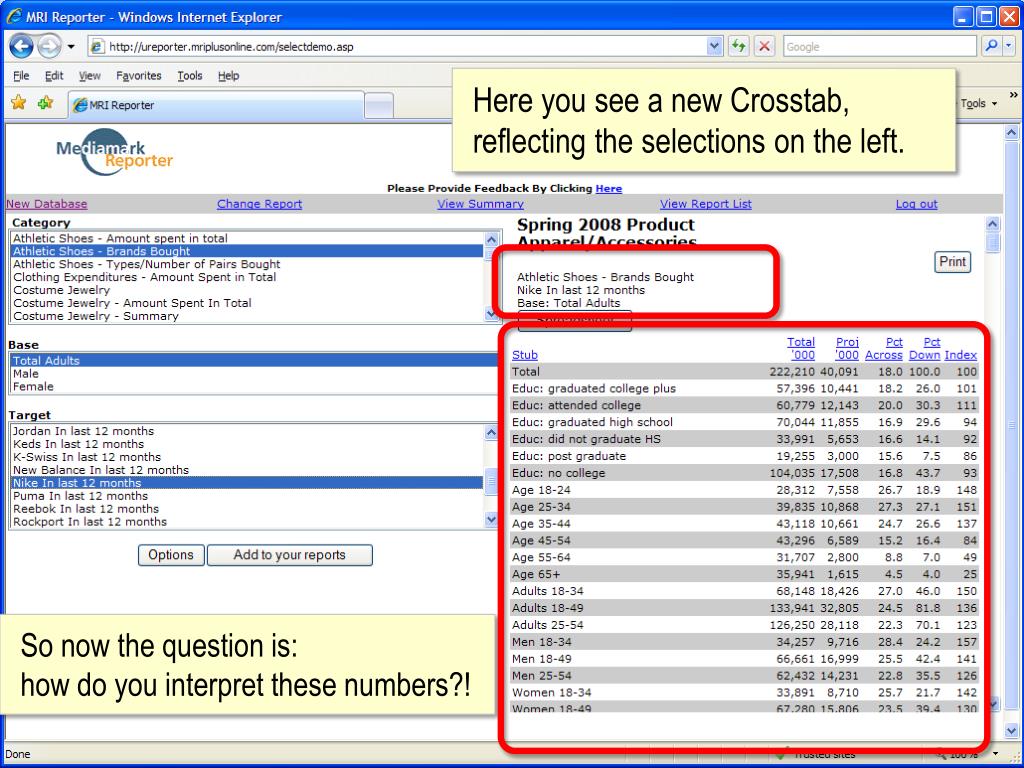The width and height of the screenshot is (1024, 768).
Task: Open the Favorites menu
Action: [x=138, y=76]
